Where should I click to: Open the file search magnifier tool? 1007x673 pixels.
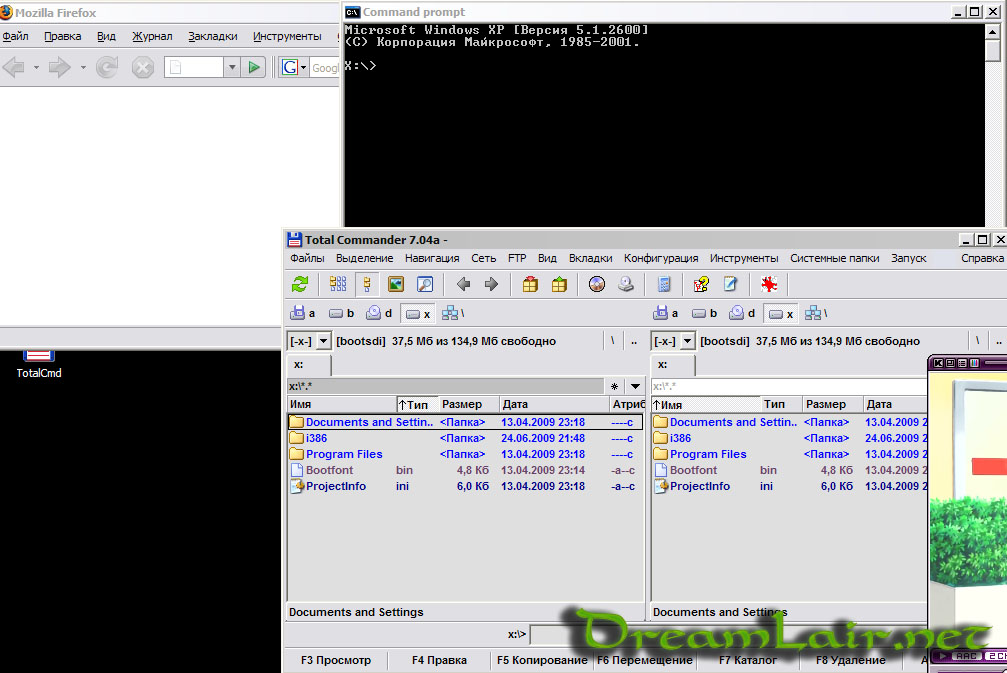click(424, 284)
